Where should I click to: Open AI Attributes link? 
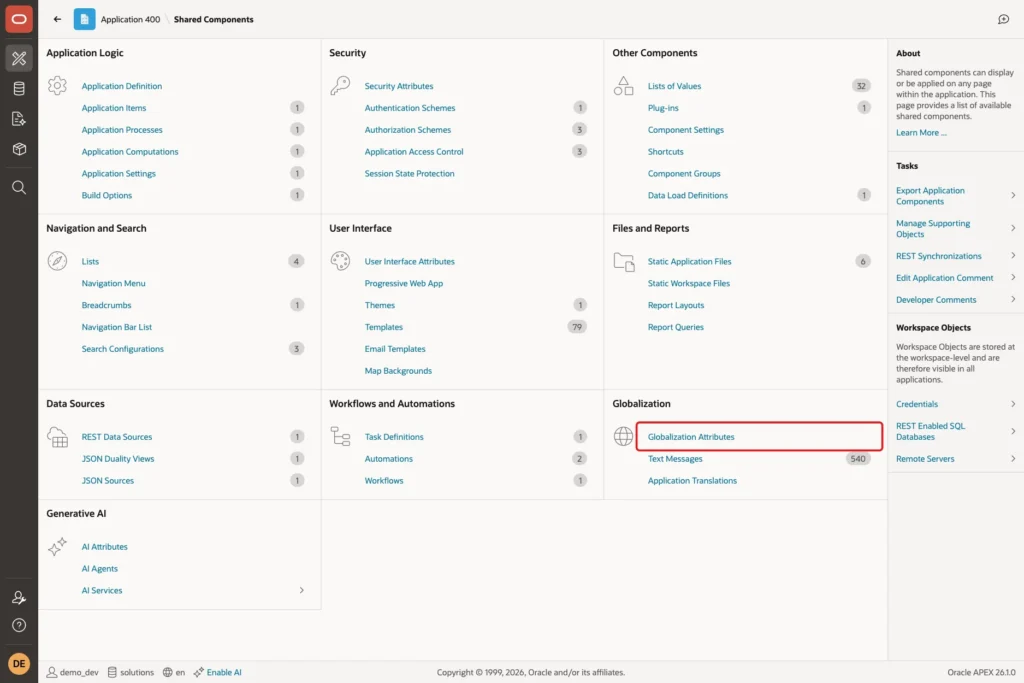click(104, 547)
